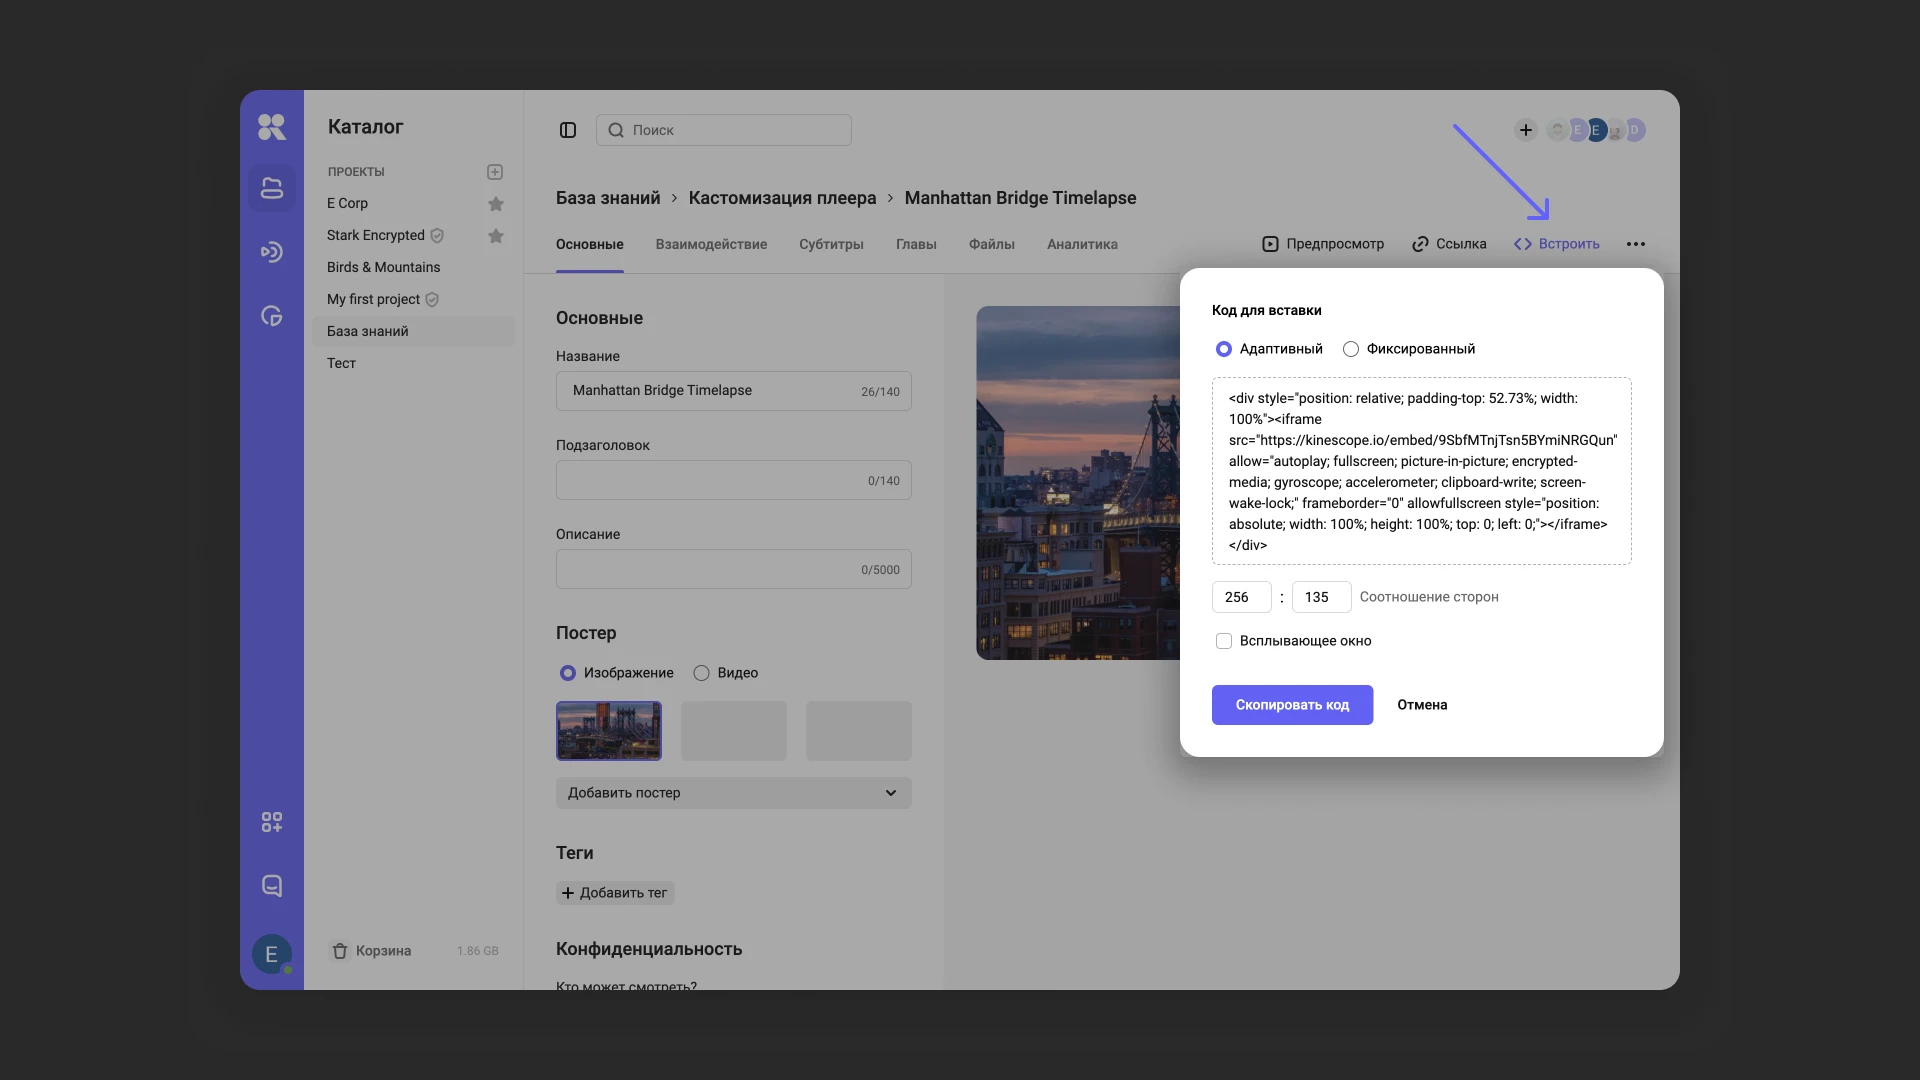Select the Видео poster radio option
Viewport: 1920px width, 1080px height.
pos(702,673)
